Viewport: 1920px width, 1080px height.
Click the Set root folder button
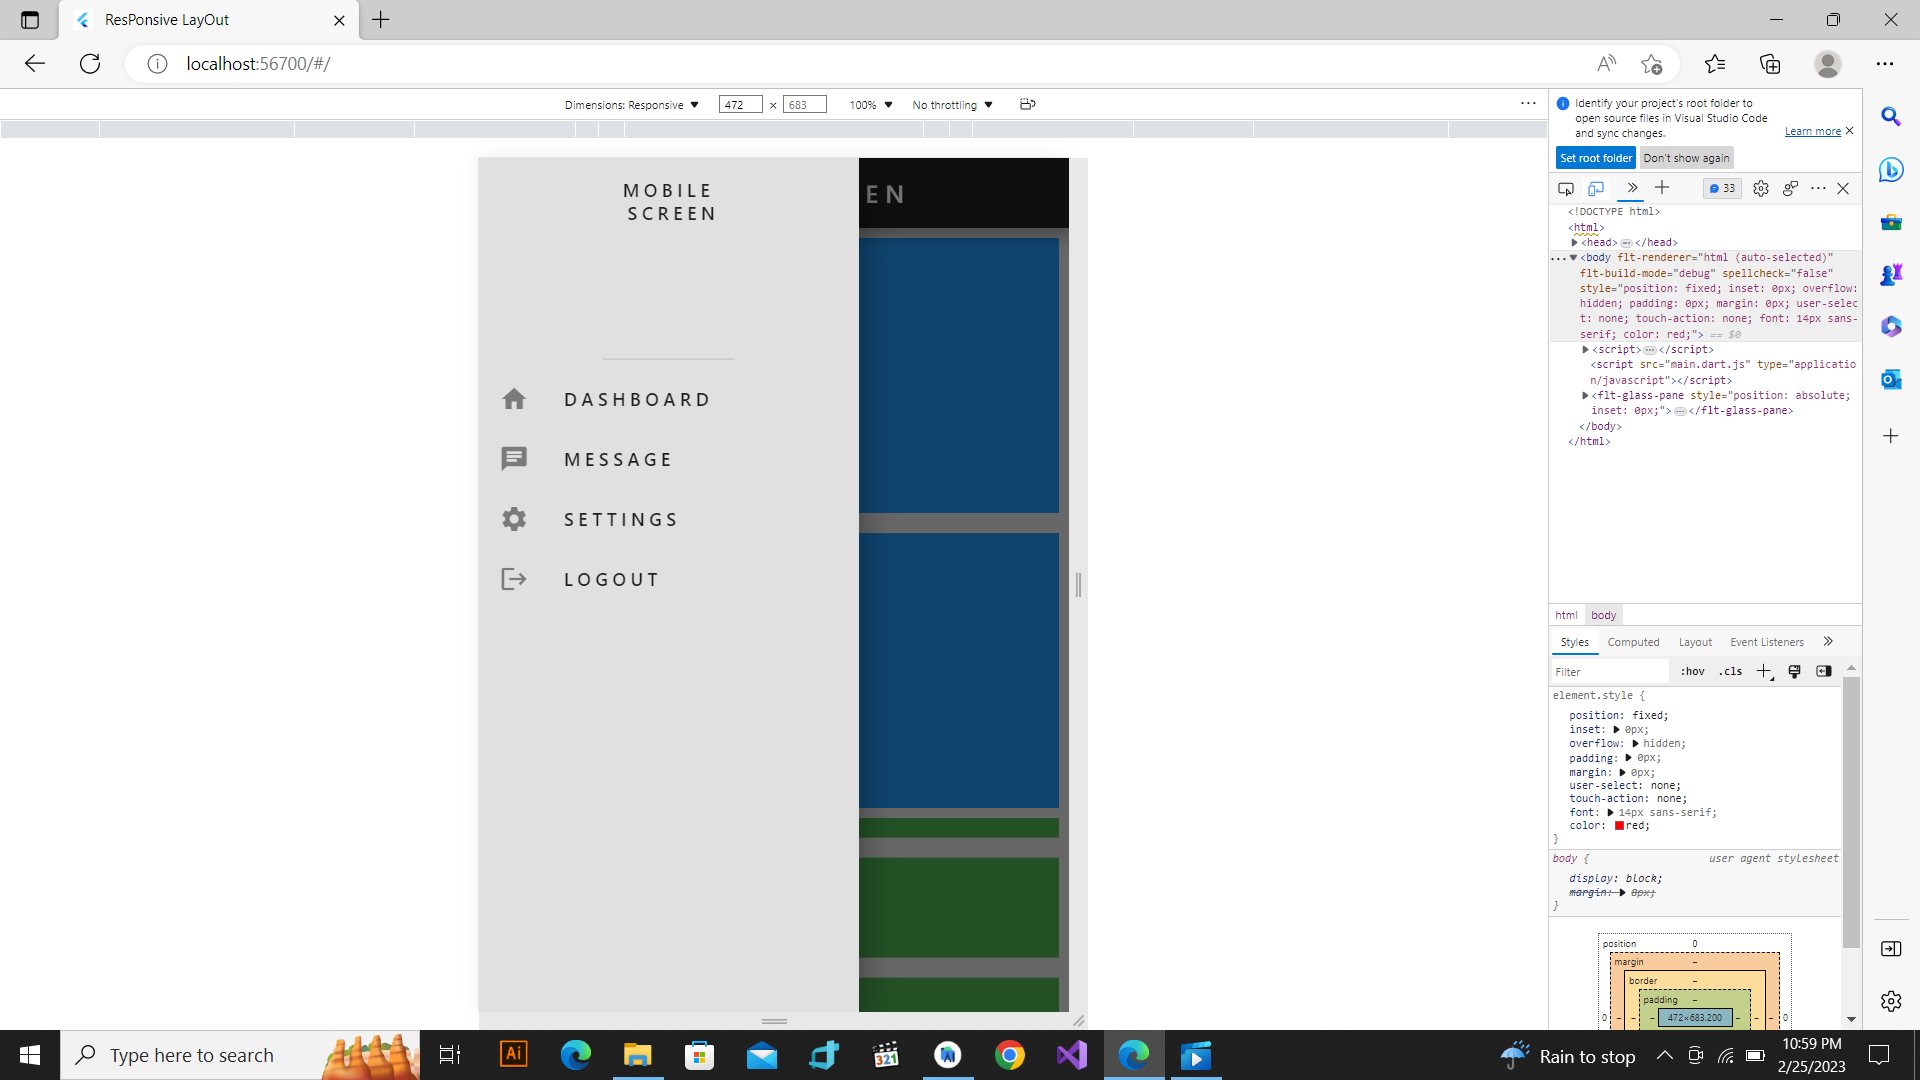(1594, 157)
